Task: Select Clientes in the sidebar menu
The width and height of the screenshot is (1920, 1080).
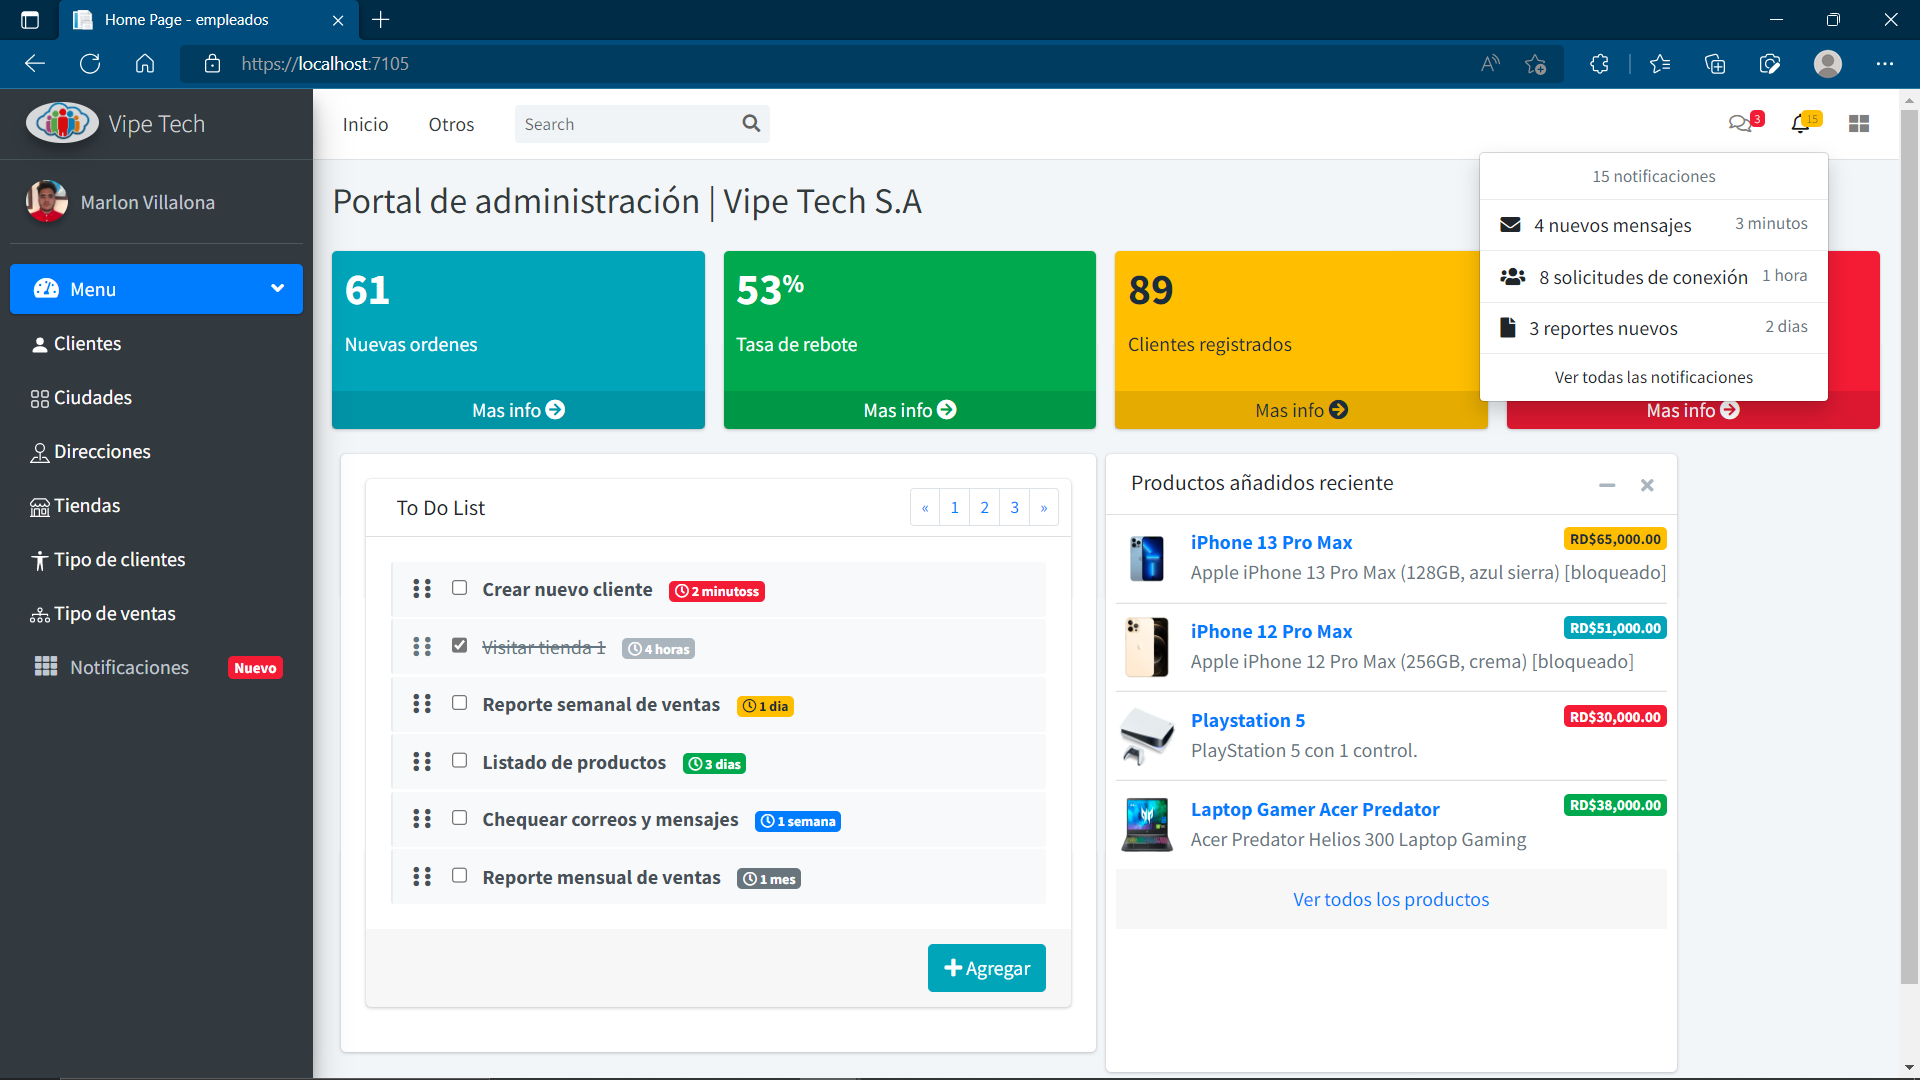Action: point(87,344)
